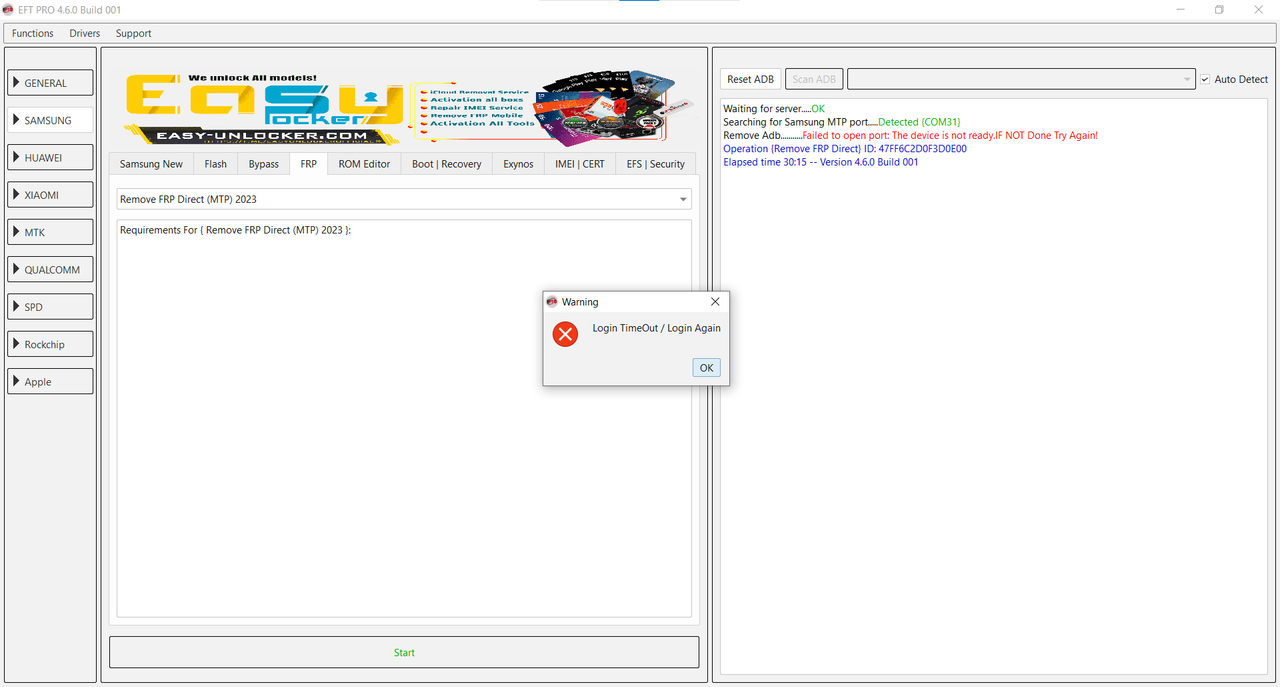Expand the Rockchip category
Screen dimensions: 1280x687
click(x=50, y=344)
